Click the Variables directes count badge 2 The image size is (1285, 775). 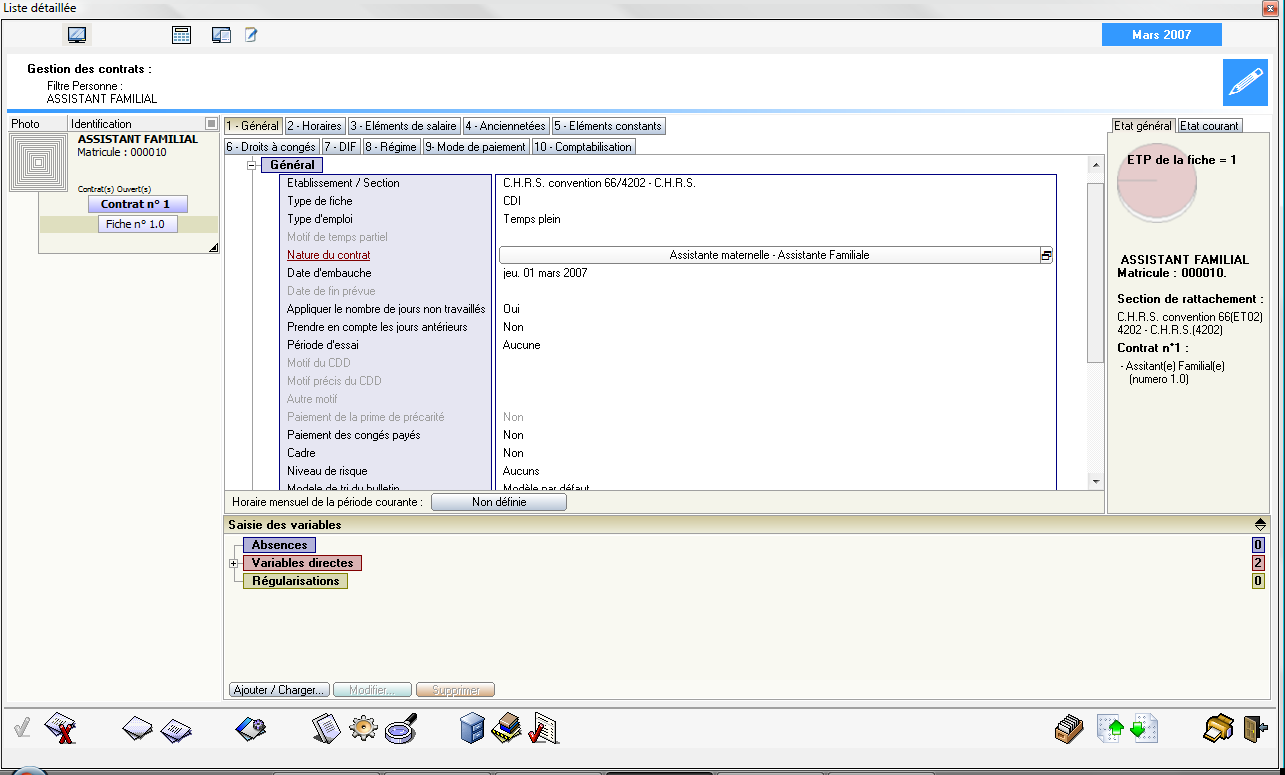tap(1259, 563)
